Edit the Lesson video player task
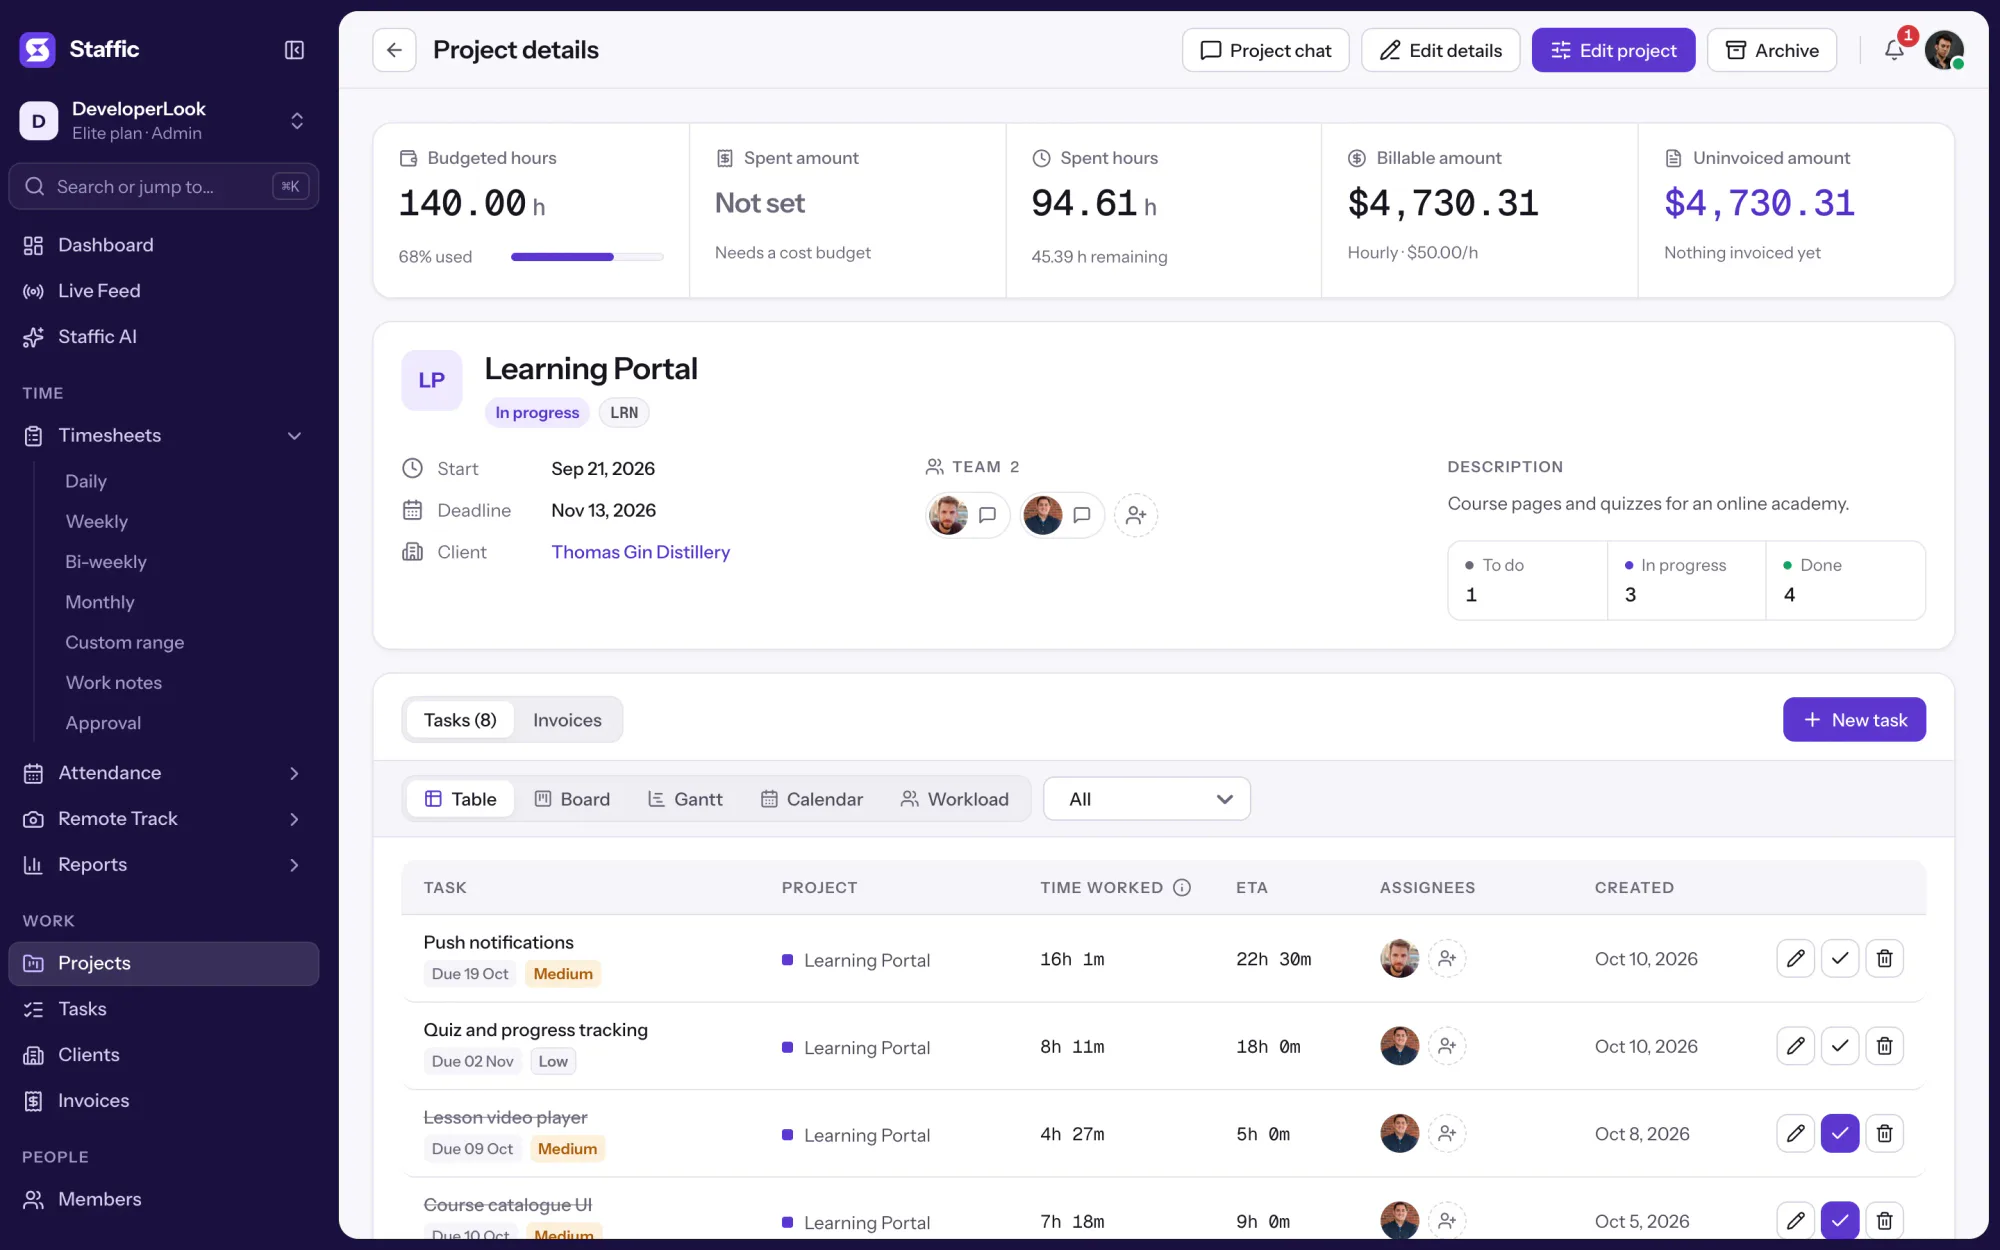This screenshot has width=2000, height=1250. [1795, 1133]
